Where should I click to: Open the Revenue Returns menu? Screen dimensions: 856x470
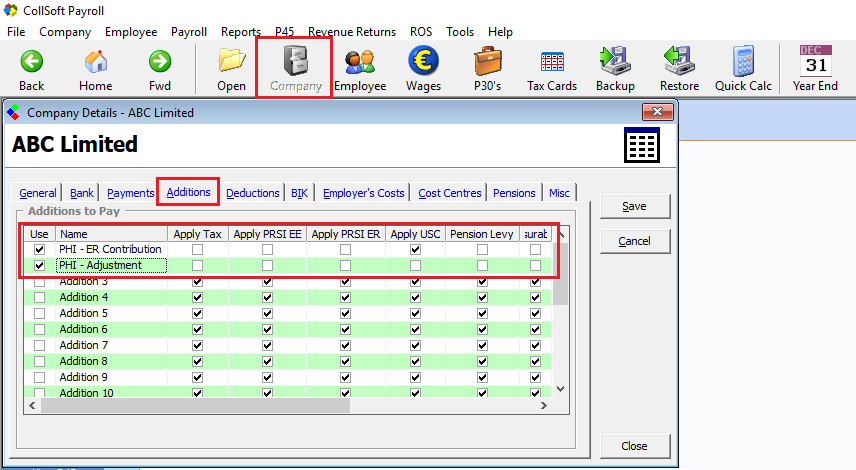351,32
